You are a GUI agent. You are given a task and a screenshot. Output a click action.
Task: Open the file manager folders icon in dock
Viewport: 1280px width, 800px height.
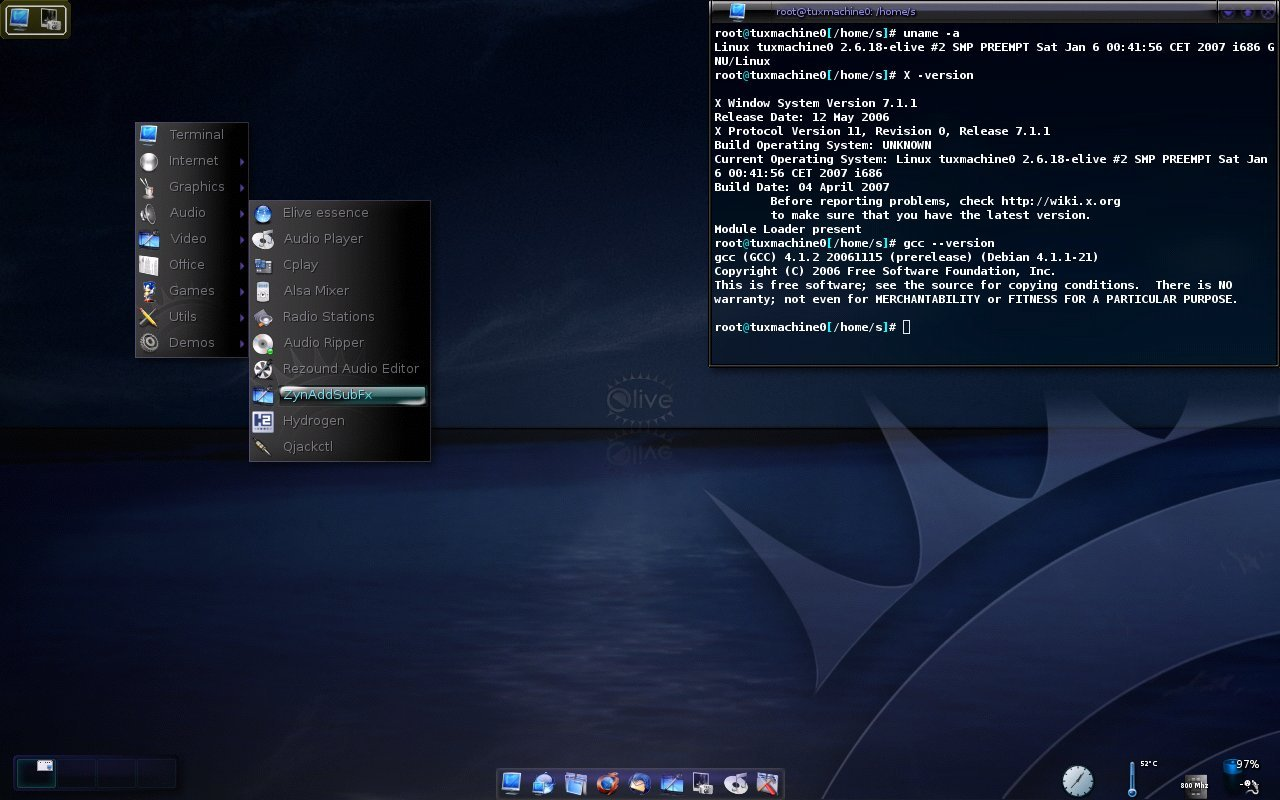pos(575,783)
